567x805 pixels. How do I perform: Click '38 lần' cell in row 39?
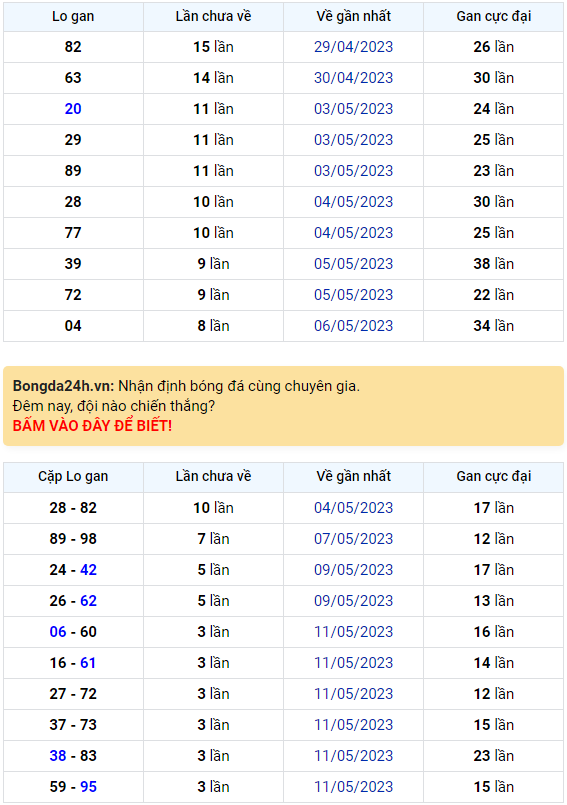point(494,263)
